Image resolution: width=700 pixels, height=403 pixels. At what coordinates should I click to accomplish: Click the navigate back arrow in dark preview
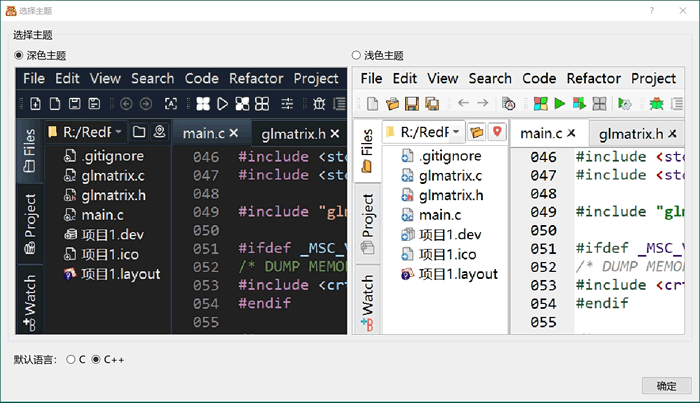click(x=126, y=104)
